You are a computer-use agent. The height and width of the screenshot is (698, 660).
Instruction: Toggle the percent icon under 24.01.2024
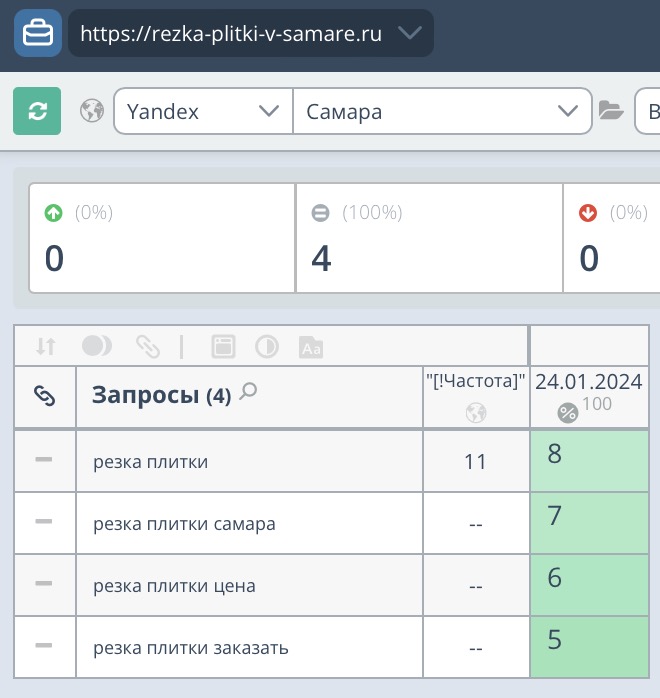567,412
